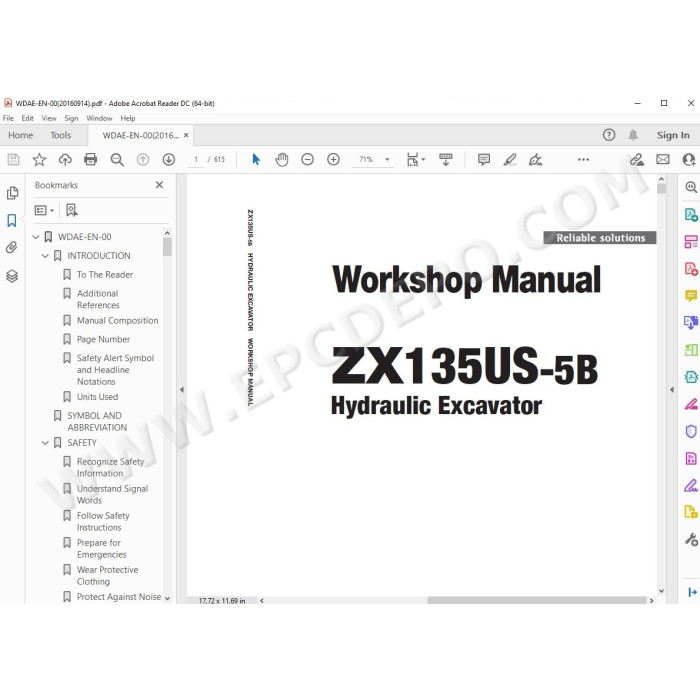This screenshot has height=700, width=700.
Task: Open the Protect shield tool
Action: 691,431
